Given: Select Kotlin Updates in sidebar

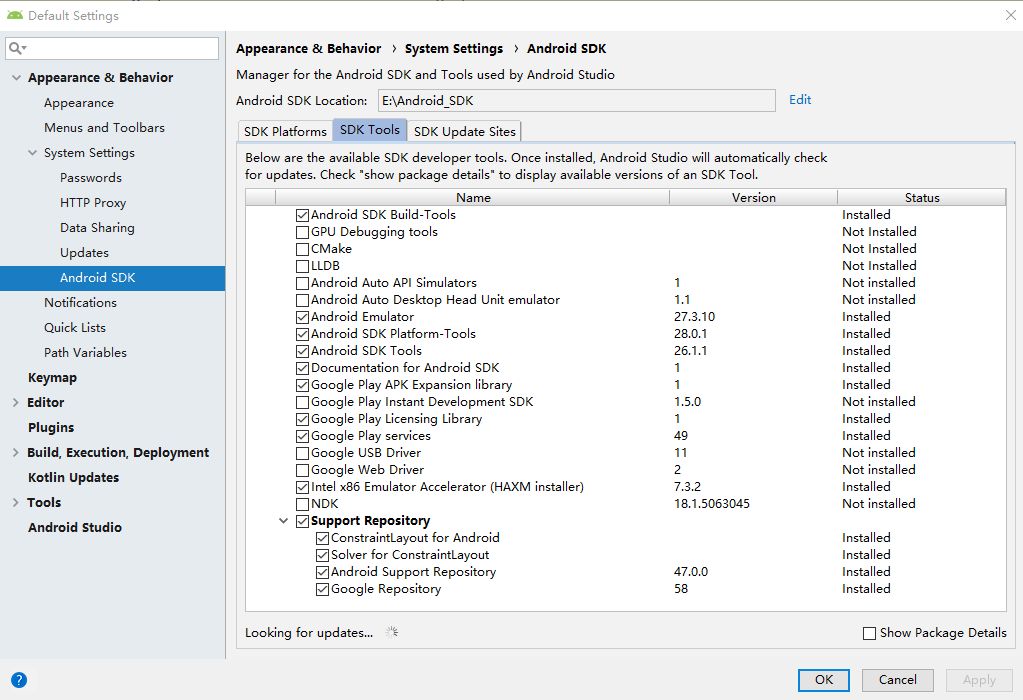Looking at the screenshot, I should click(74, 478).
